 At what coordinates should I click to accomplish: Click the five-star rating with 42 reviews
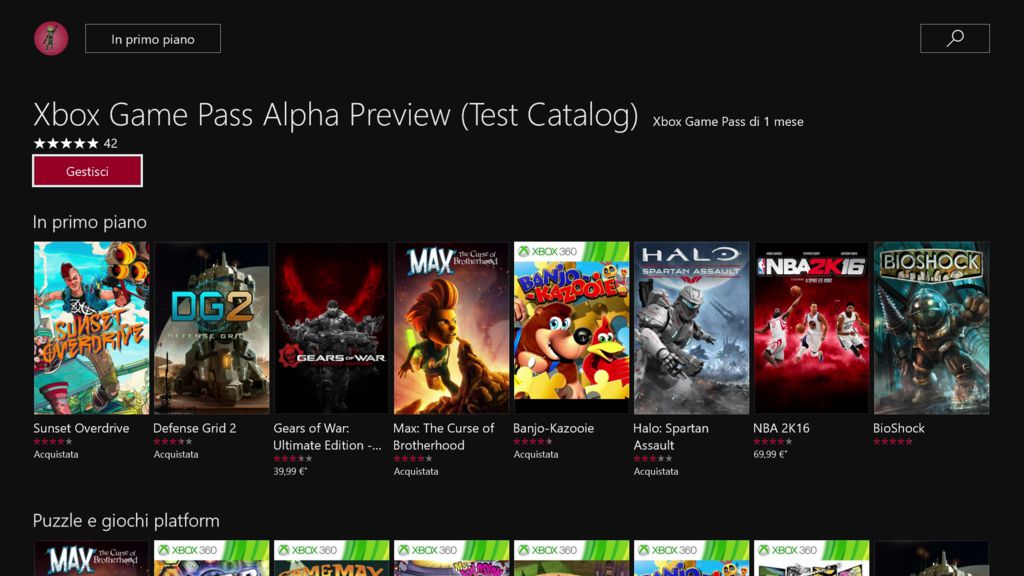[x=75, y=143]
